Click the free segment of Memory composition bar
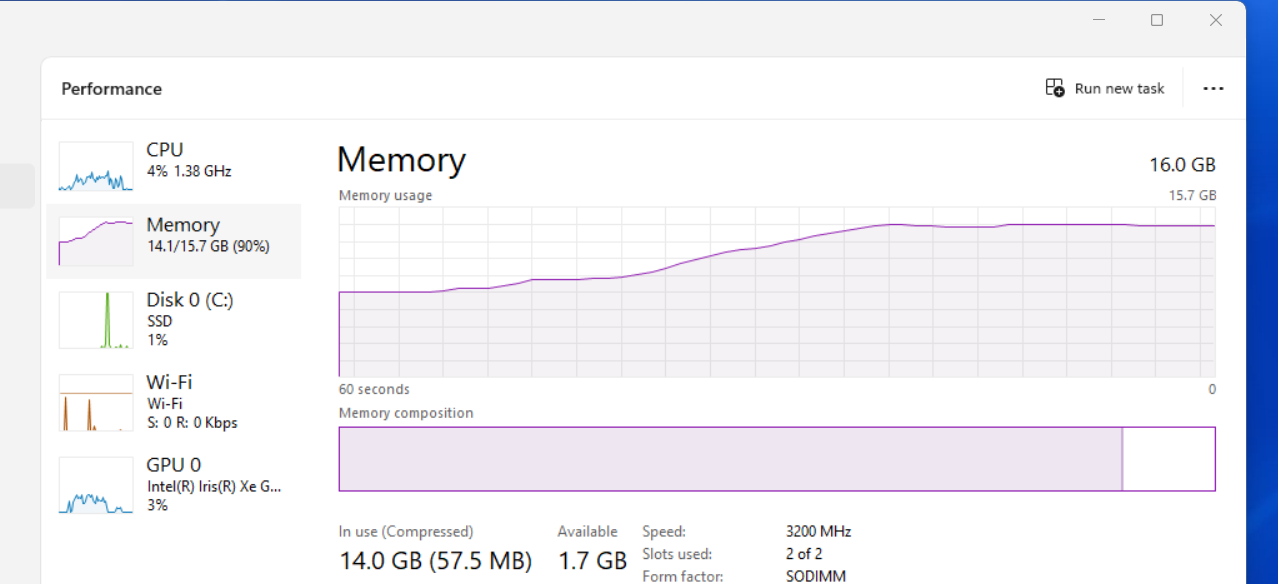The image size is (1278, 584). coord(1168,459)
